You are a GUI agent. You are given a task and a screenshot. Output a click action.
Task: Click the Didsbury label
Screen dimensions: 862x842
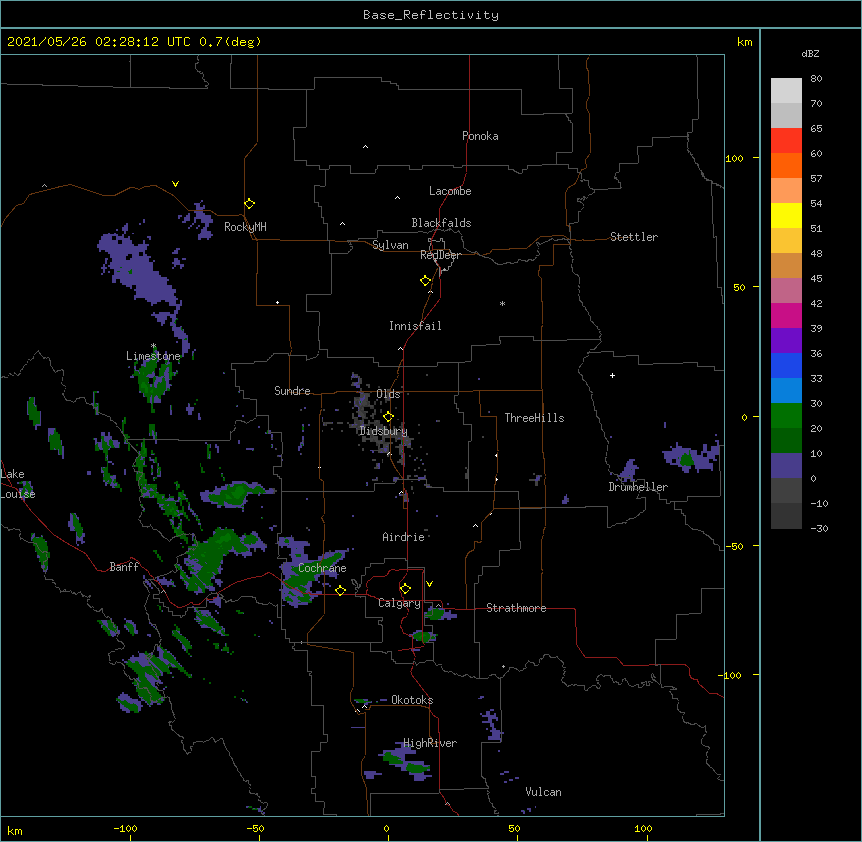tap(383, 431)
